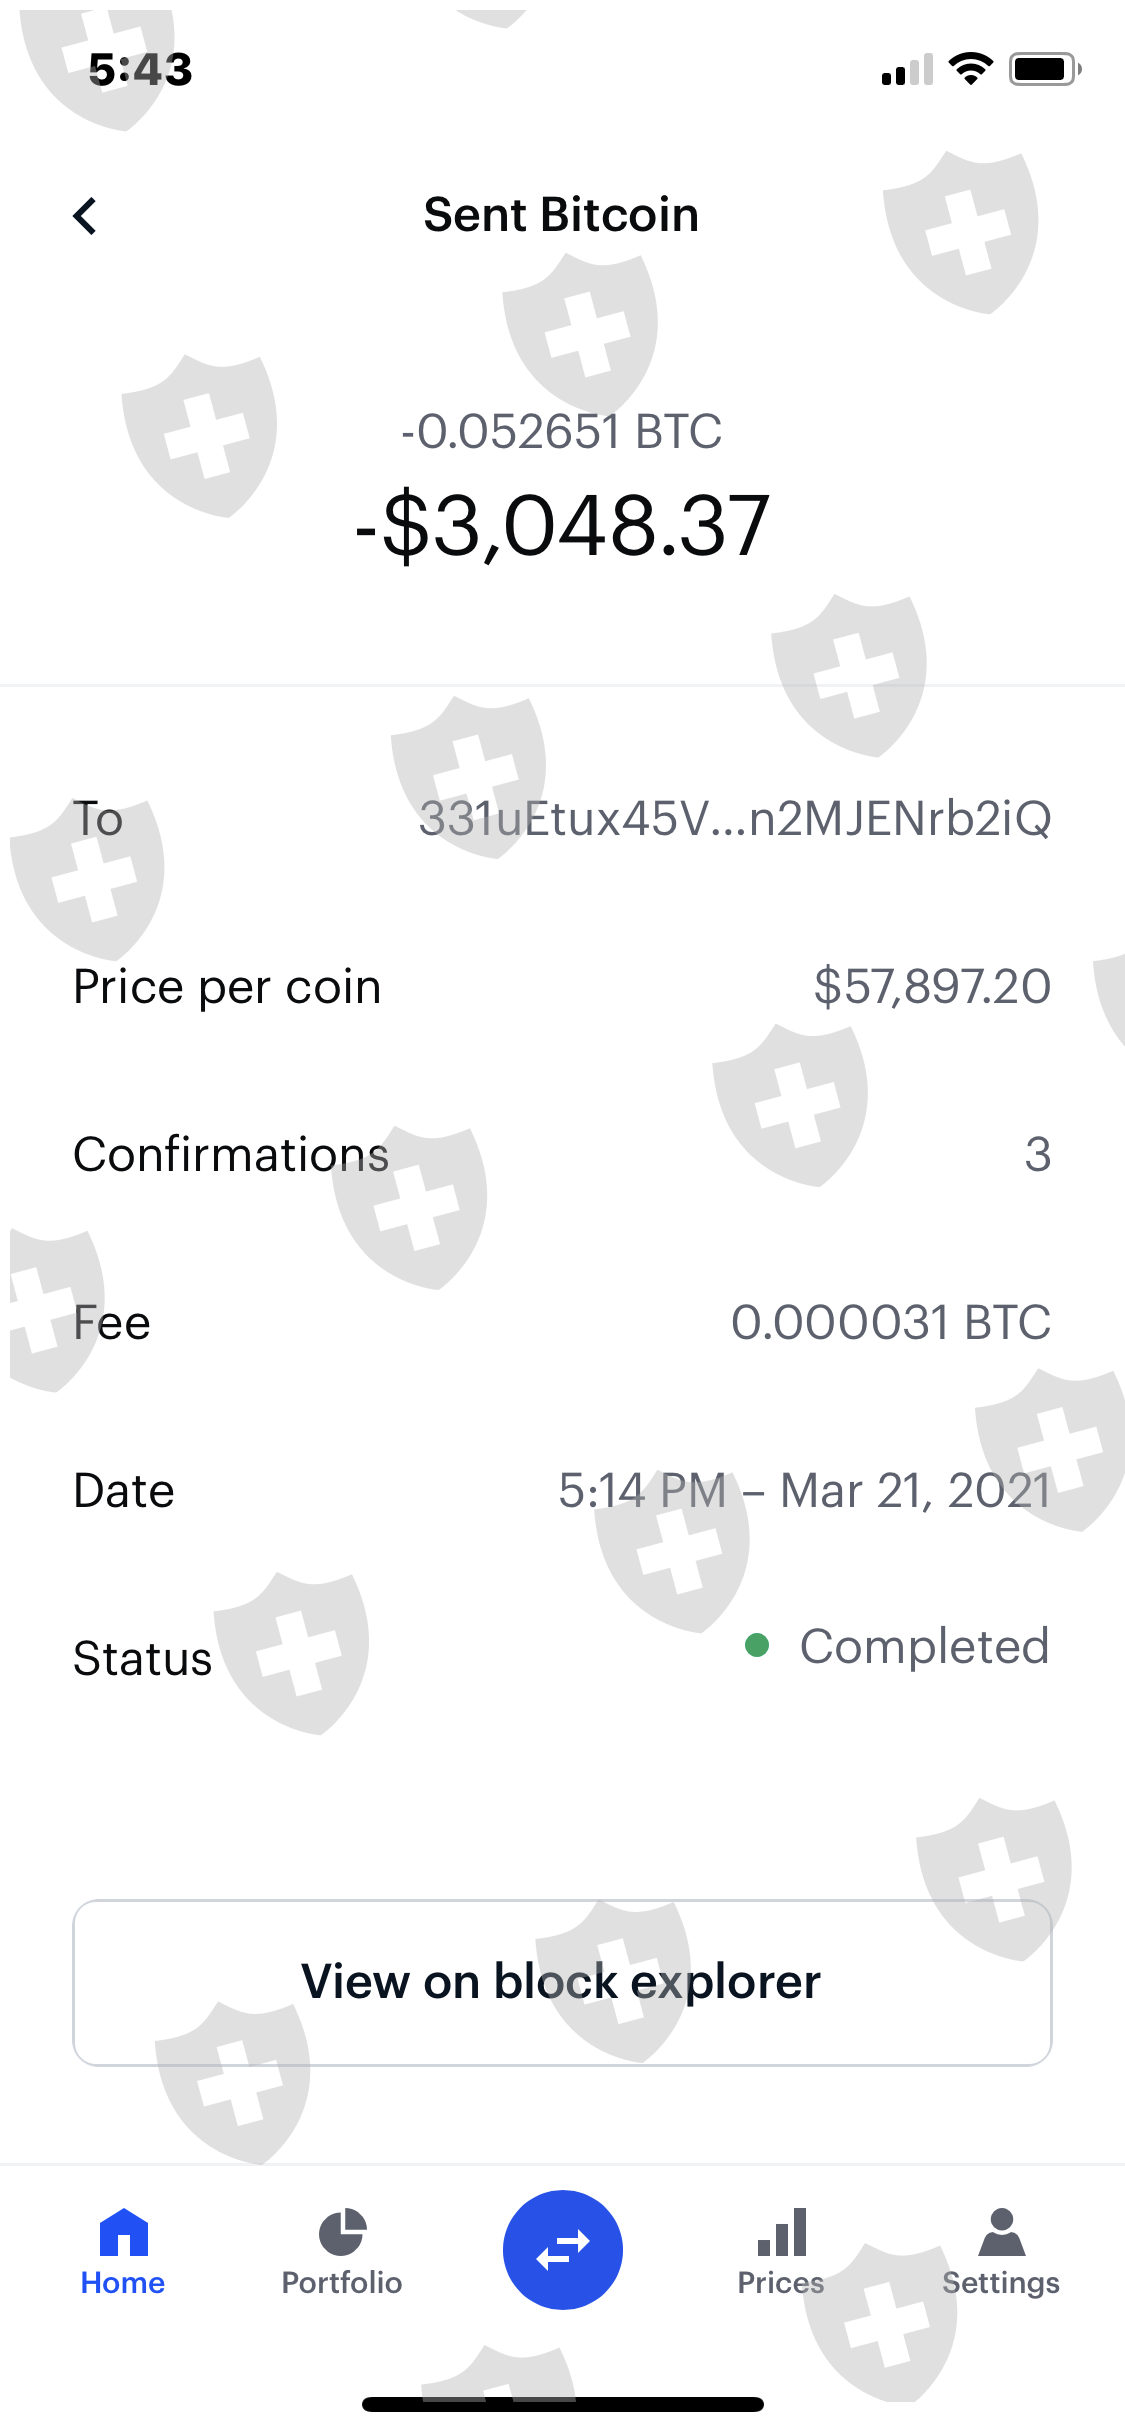Tap the Price per coin value $57,897.20

click(932, 987)
